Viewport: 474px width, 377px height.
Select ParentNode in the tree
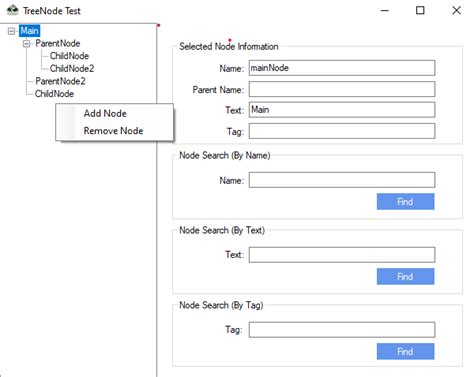[x=58, y=43]
